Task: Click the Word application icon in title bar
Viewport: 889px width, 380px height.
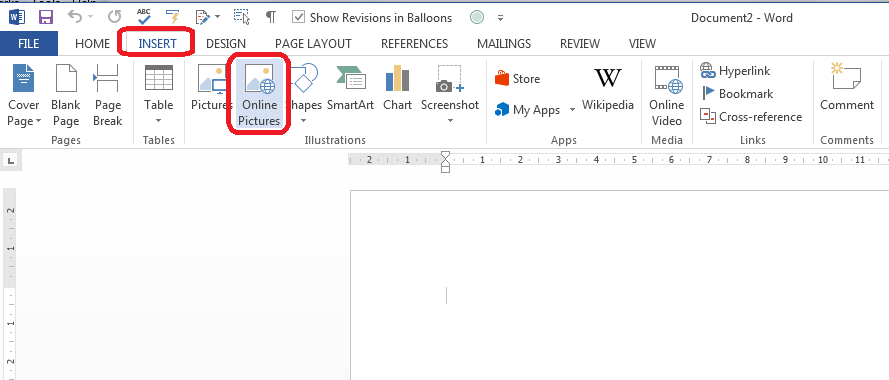Action: (16, 17)
